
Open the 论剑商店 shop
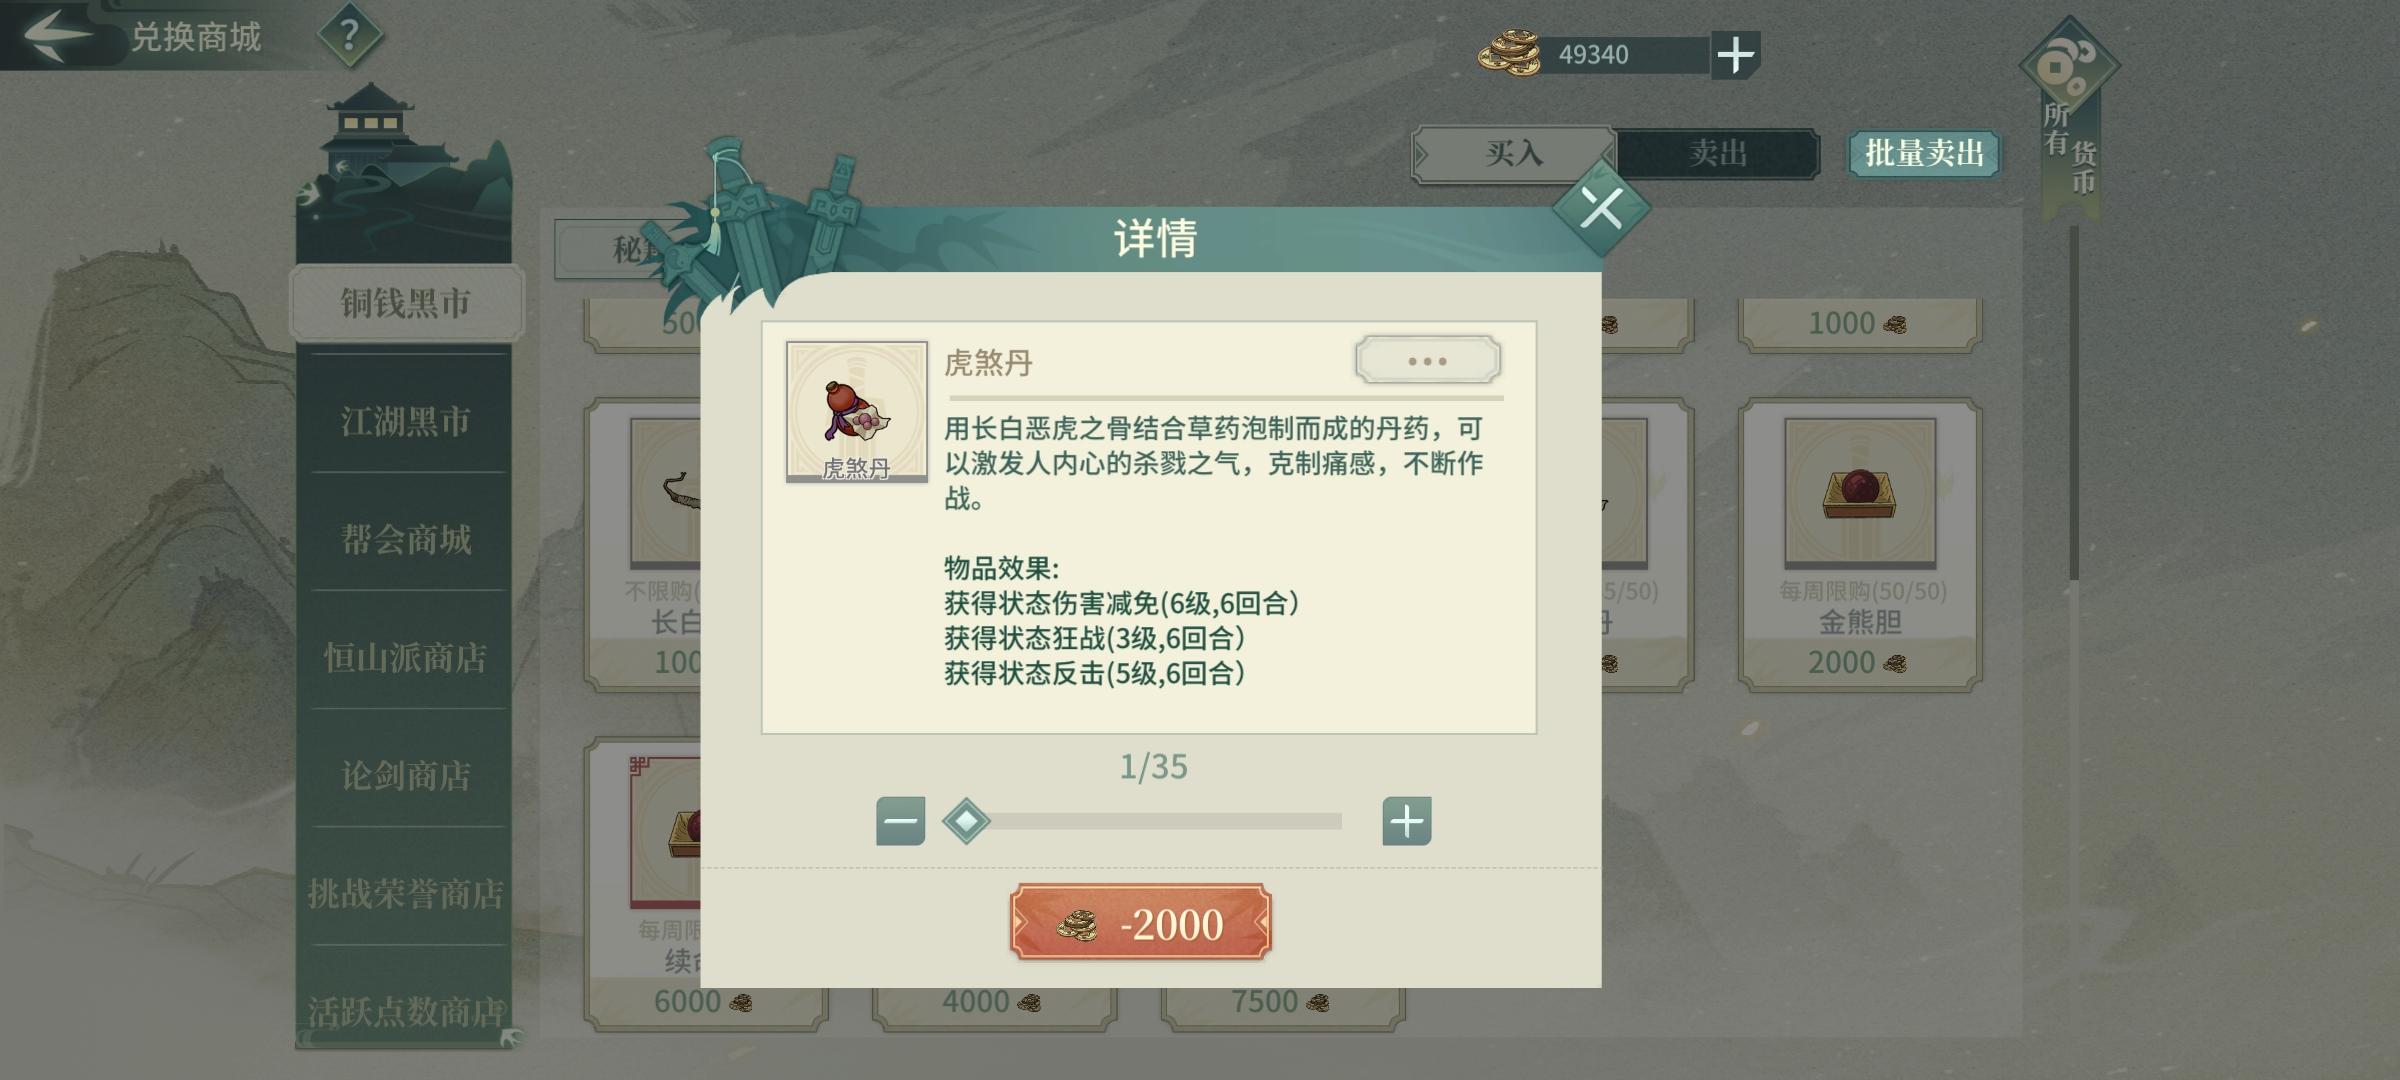[x=406, y=775]
